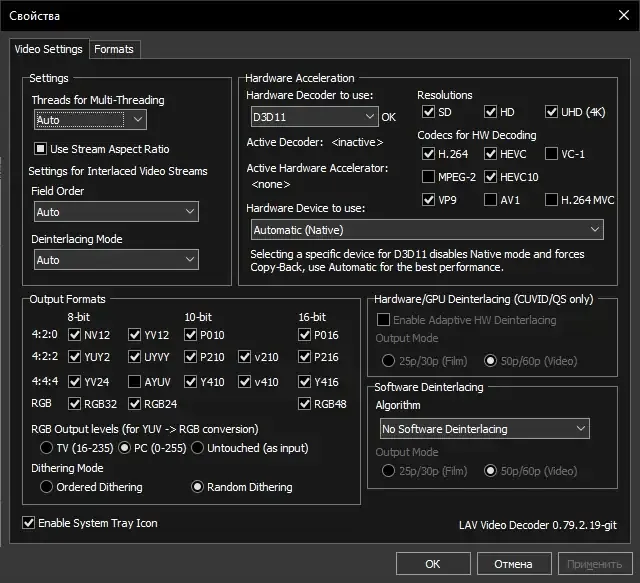This screenshot has height=583, width=640.
Task: Open software deinterlacing Algorithm dropdown
Action: pyautogui.click(x=483, y=429)
